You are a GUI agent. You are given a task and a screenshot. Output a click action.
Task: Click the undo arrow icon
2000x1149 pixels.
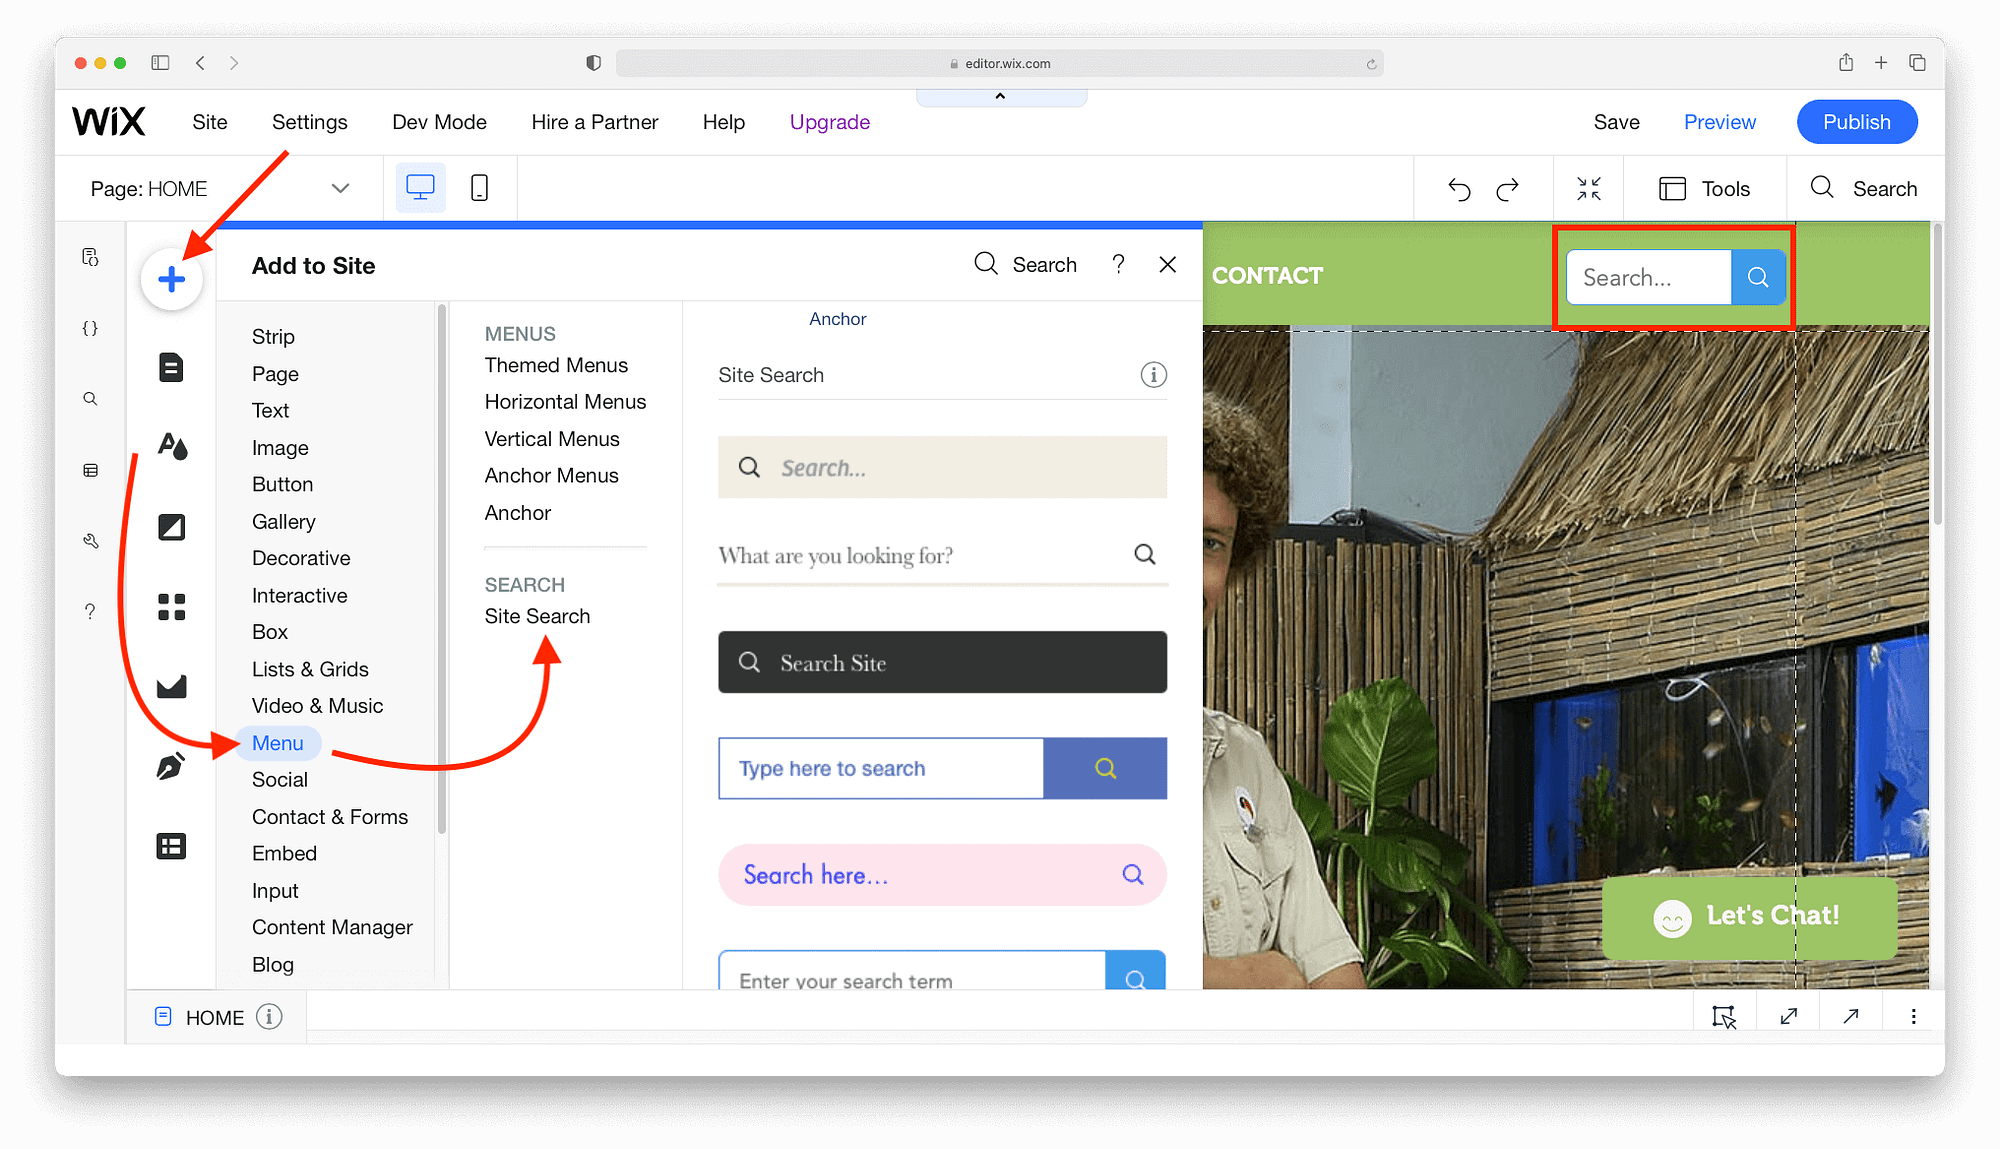point(1459,188)
